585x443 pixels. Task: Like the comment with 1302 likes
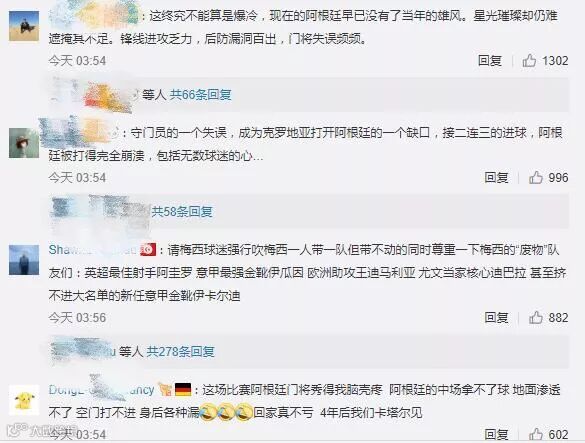[529, 60]
